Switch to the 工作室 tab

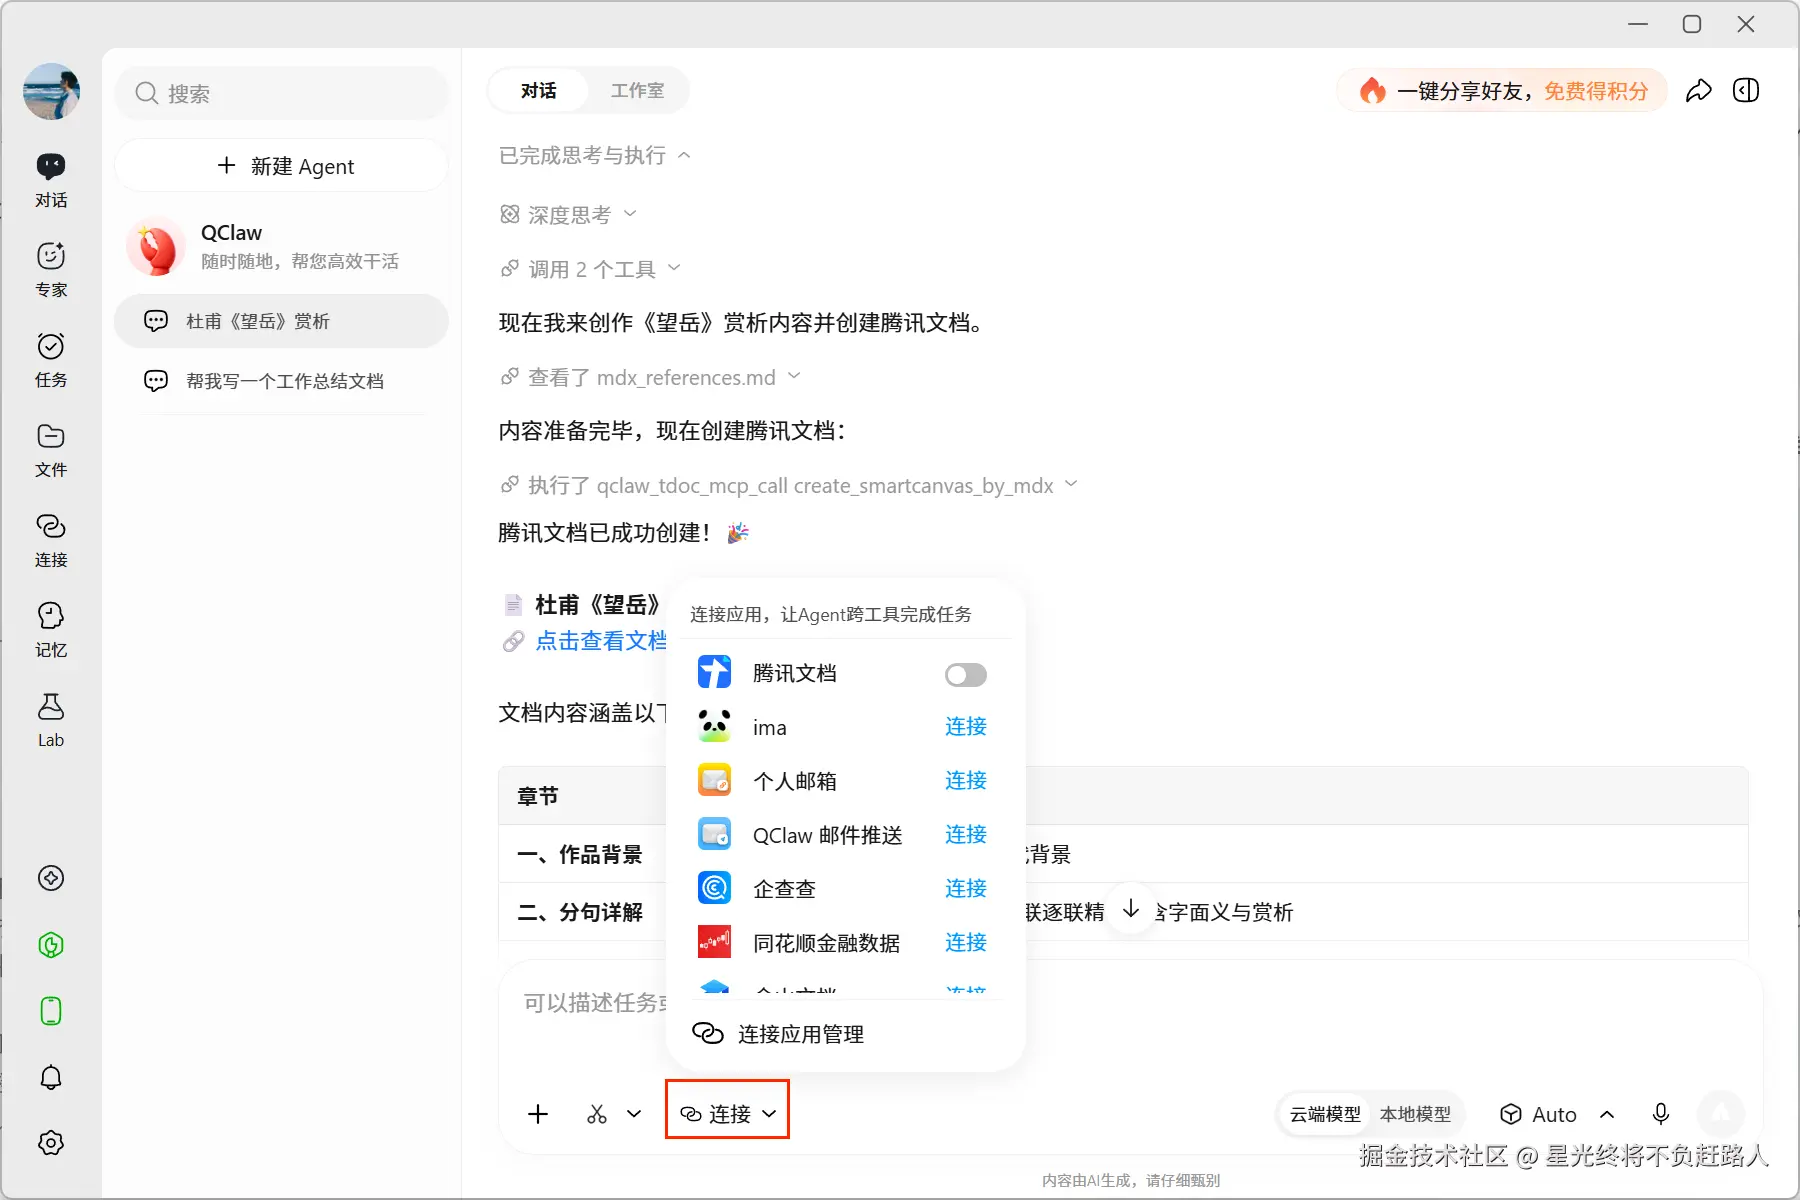point(637,91)
